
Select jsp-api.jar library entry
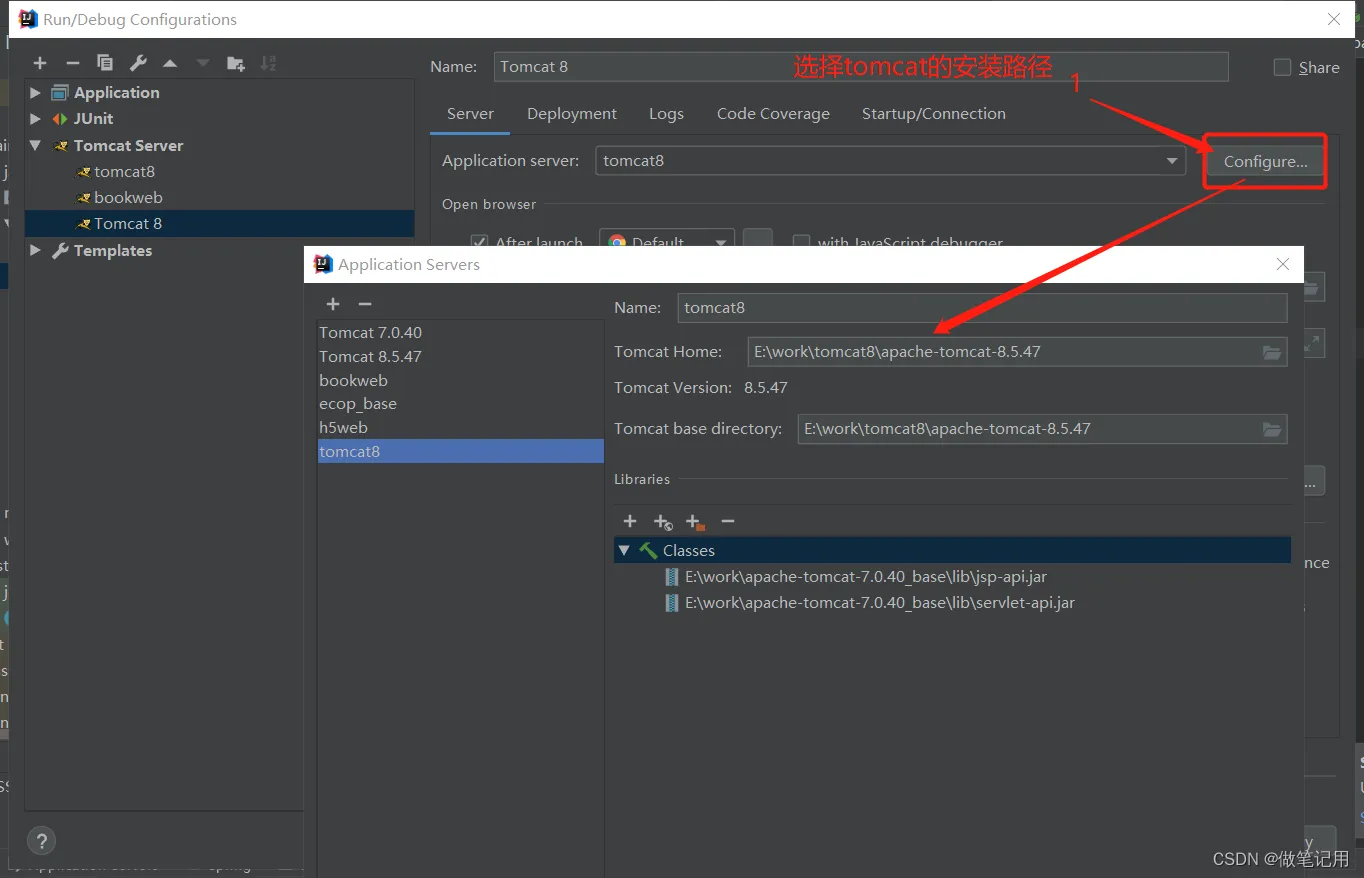[x=866, y=577]
